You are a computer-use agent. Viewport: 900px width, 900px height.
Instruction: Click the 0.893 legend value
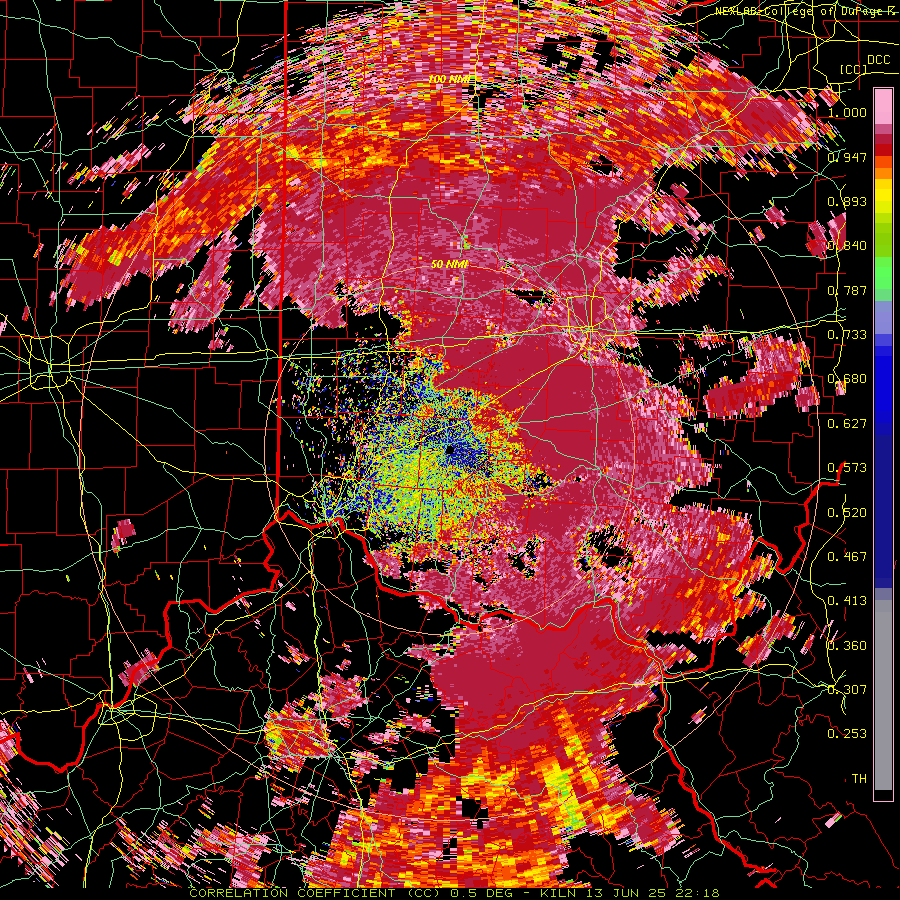847,201
